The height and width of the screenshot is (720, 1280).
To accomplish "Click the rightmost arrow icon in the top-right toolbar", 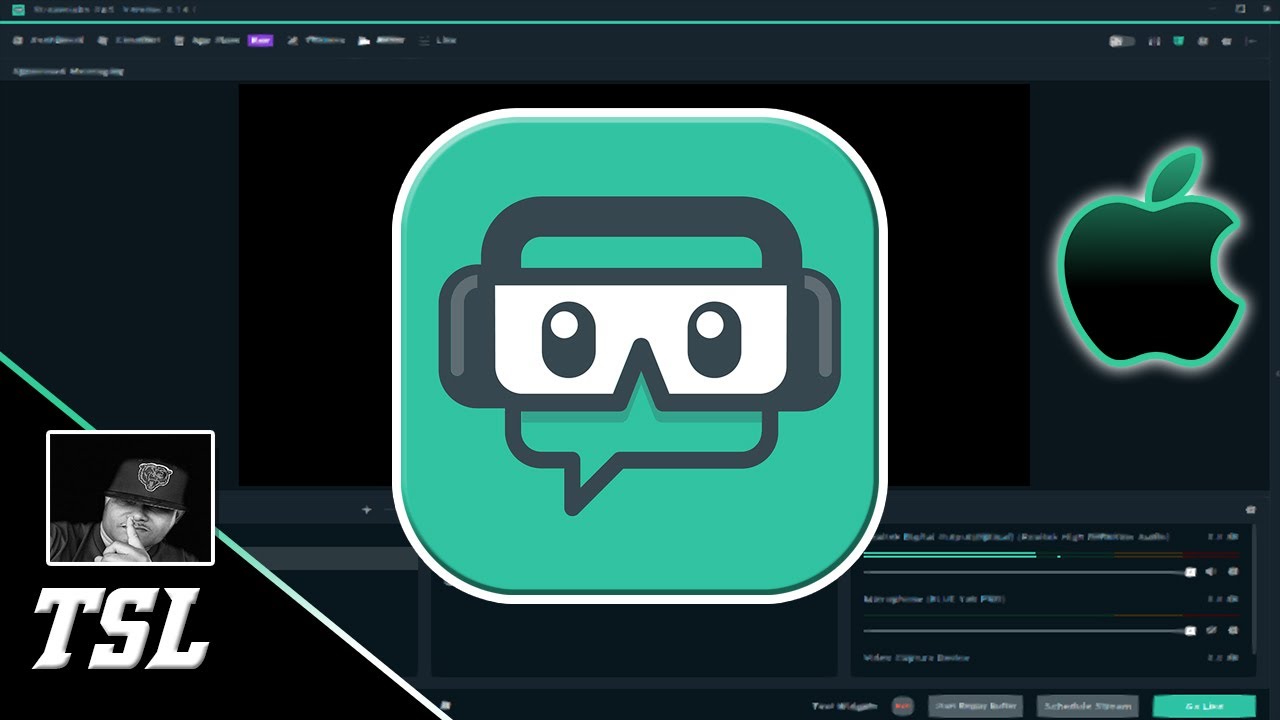I will [1251, 41].
